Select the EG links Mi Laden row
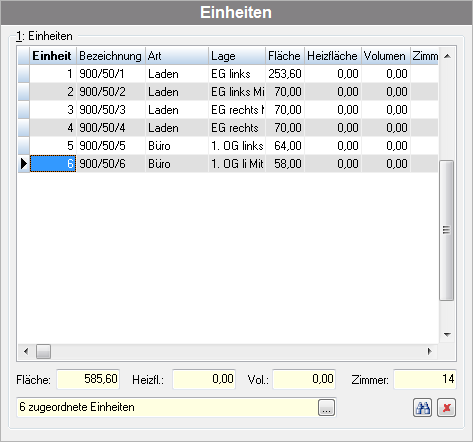Image resolution: width=473 pixels, height=442 pixels. [x=228, y=92]
